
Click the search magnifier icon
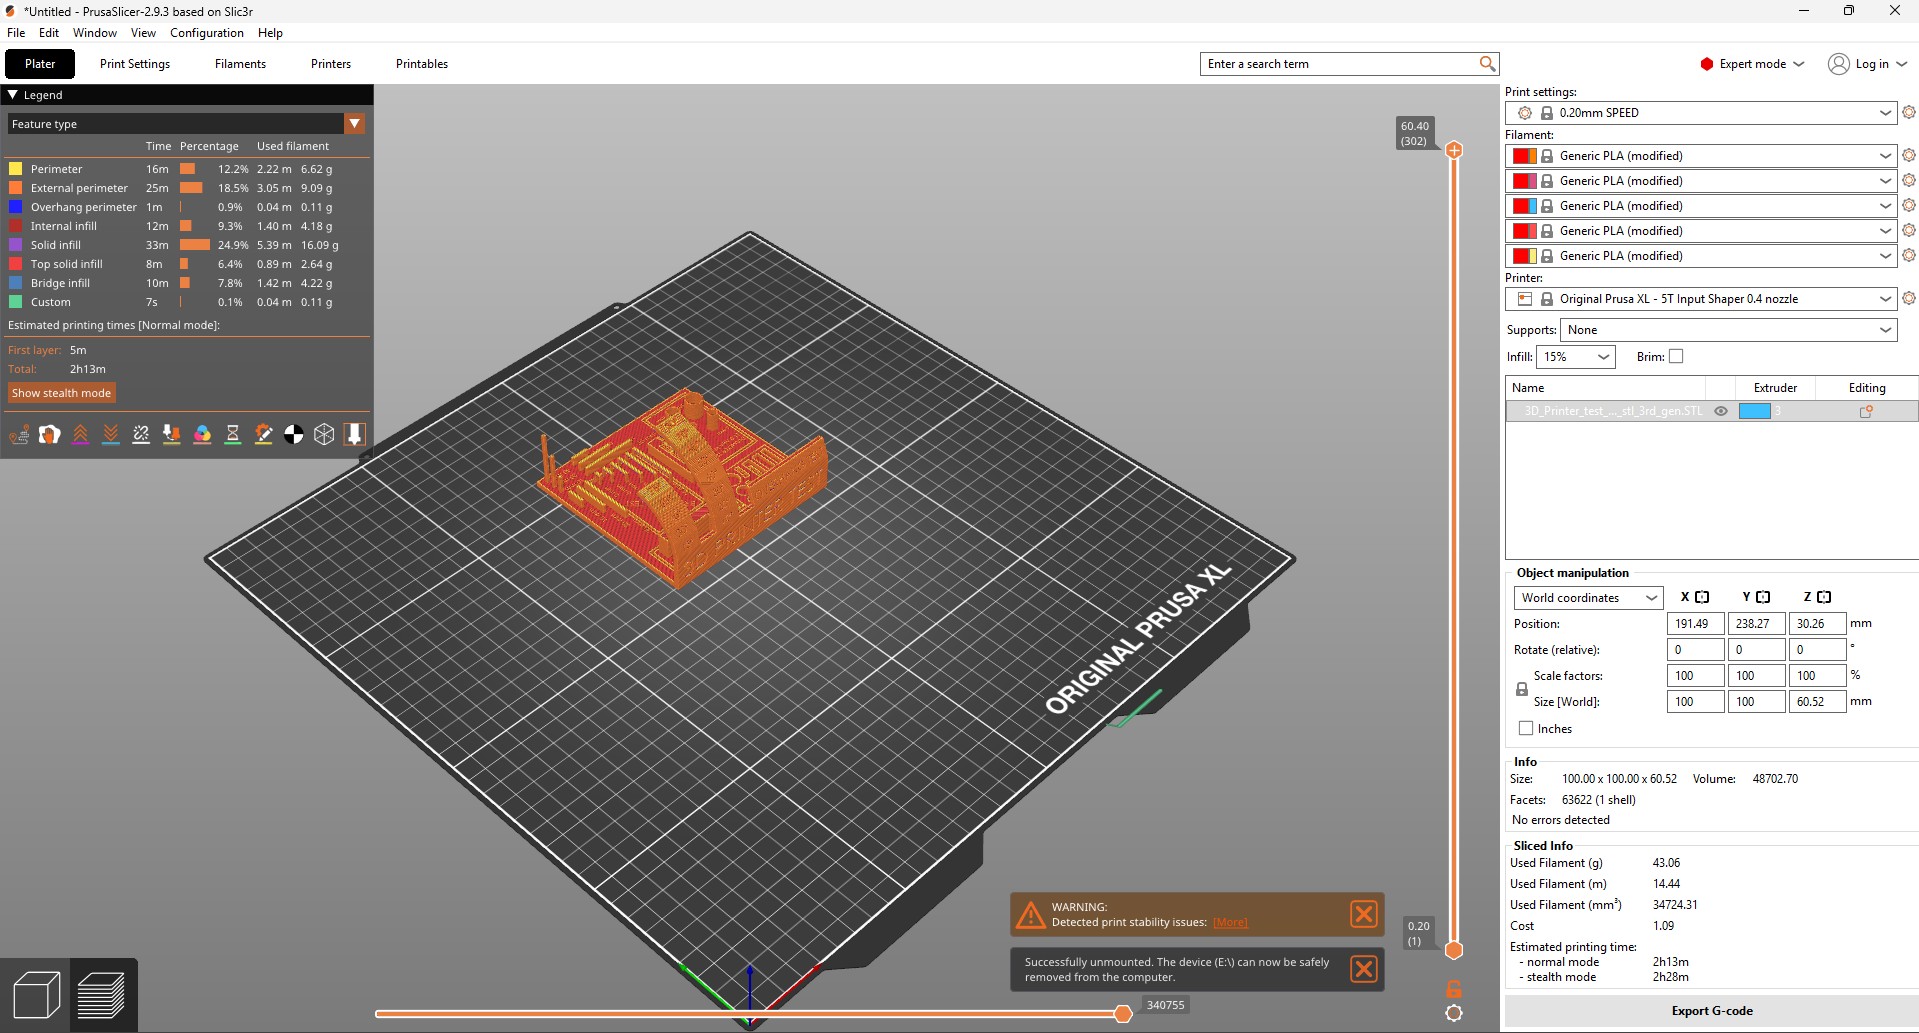pos(1487,64)
